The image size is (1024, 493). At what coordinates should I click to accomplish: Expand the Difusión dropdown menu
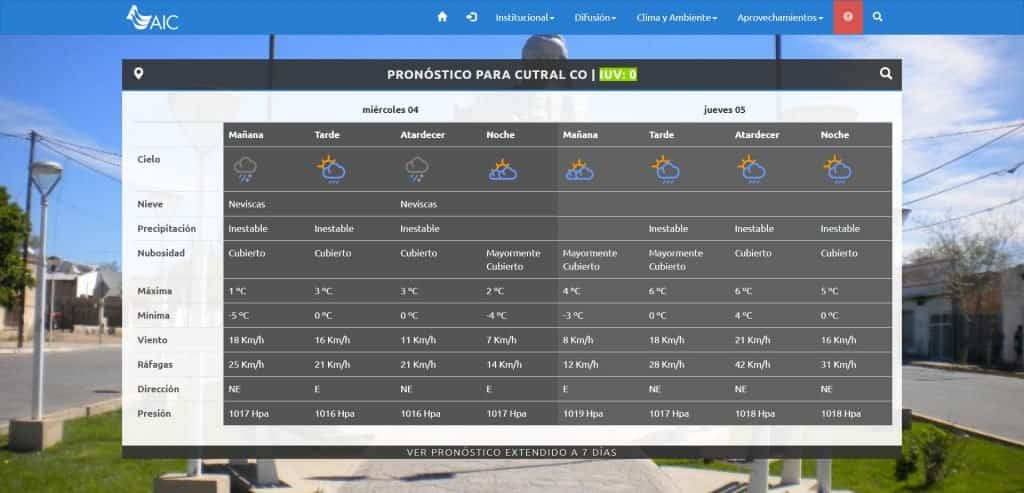(x=595, y=17)
